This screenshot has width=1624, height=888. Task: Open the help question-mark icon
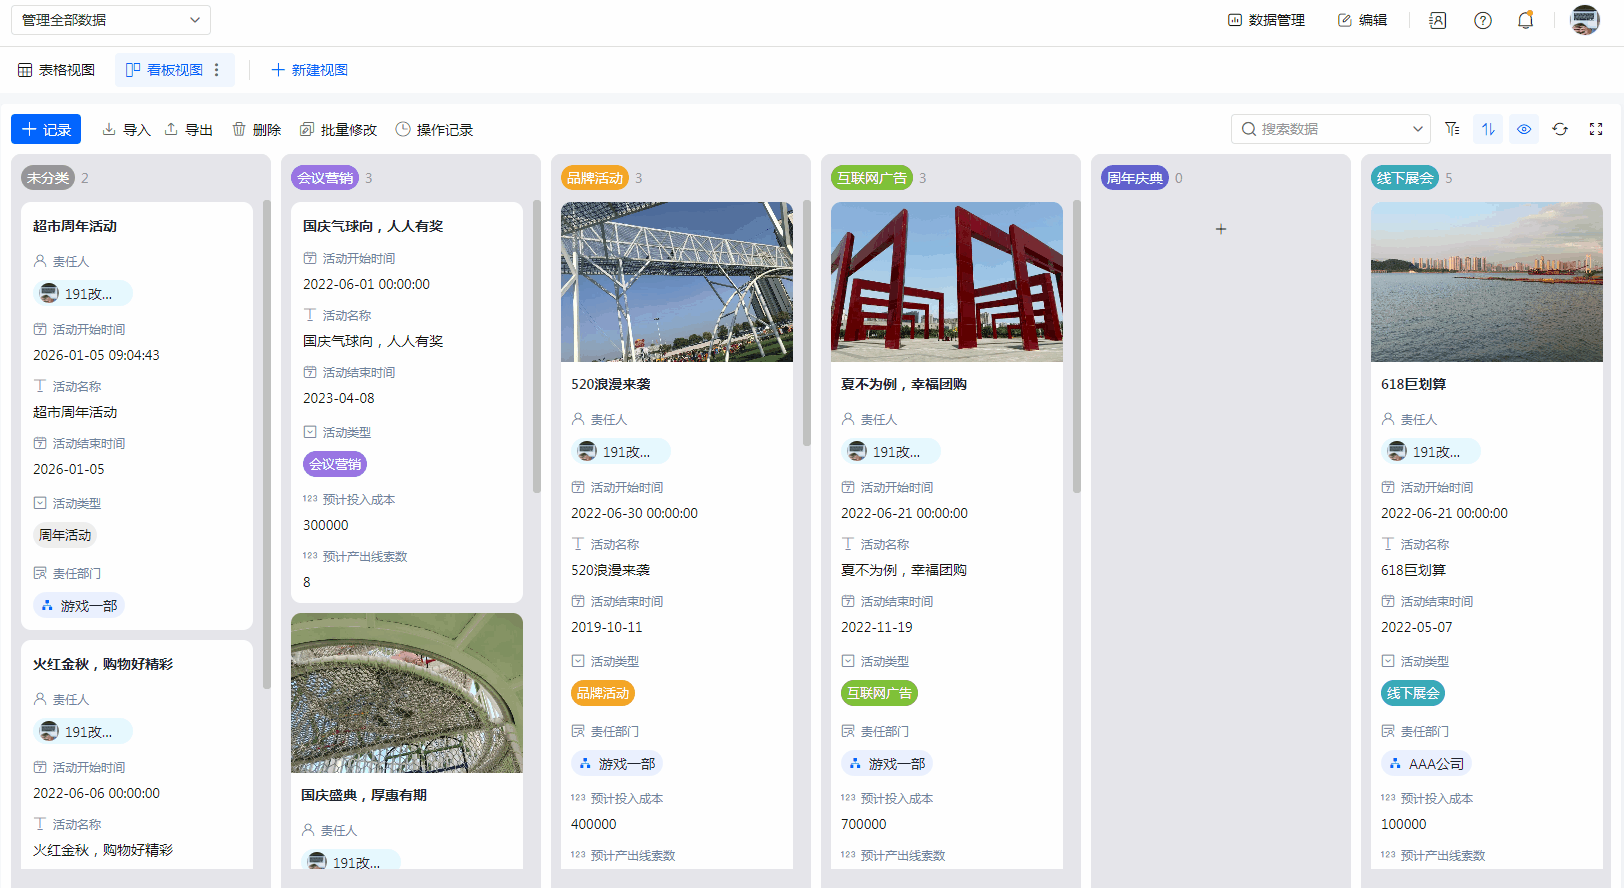coord(1483,20)
